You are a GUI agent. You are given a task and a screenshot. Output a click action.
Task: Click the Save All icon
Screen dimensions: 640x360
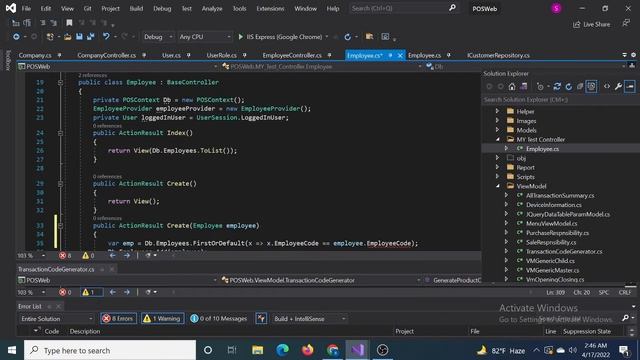(90, 37)
